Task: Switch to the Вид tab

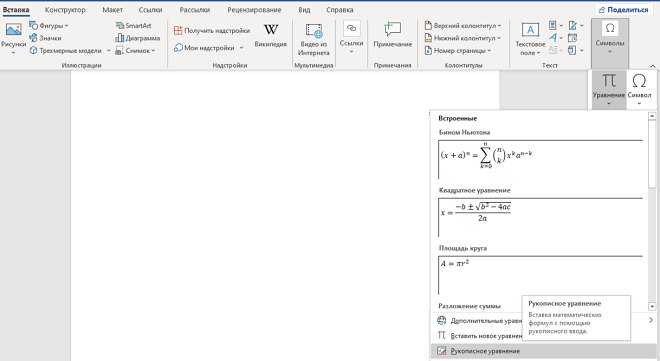Action: pyautogui.click(x=304, y=10)
